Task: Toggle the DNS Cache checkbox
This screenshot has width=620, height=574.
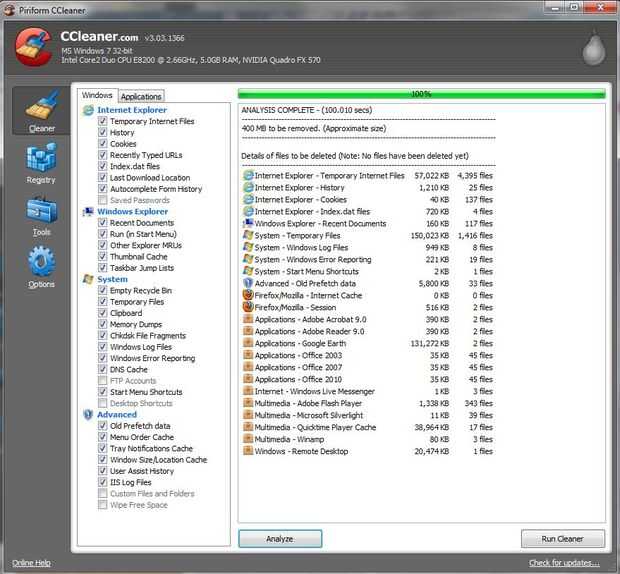Action: [x=103, y=369]
